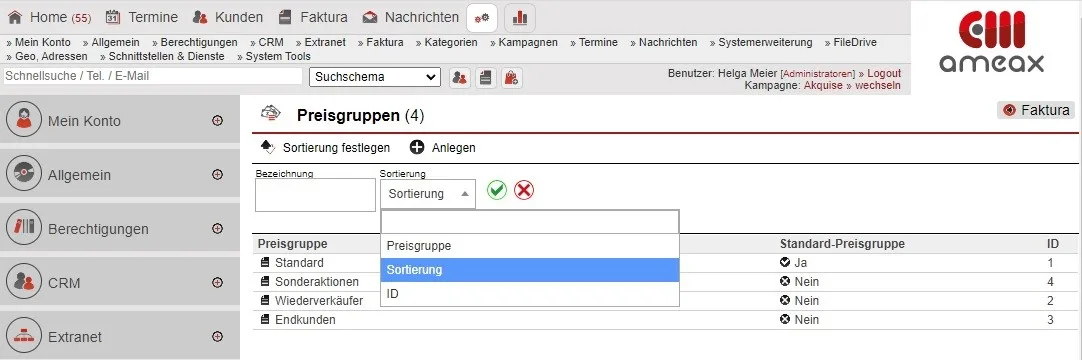Viewport: 1082px width, 360px height.
Task: Choose ID option in the sorting dropdown
Action: click(530, 294)
